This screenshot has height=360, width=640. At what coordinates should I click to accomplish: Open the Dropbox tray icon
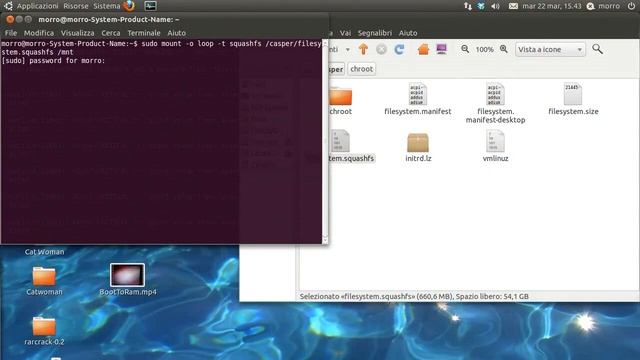click(481, 6)
